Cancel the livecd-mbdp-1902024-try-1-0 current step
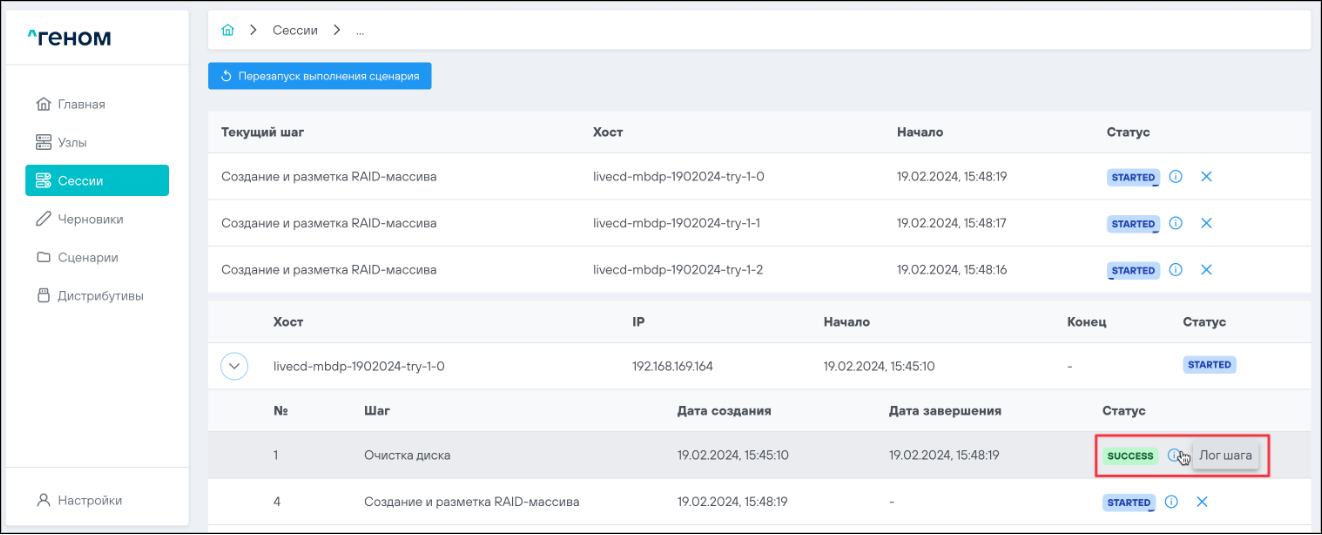Screen dimensions: 1322x535 click(x=1206, y=177)
